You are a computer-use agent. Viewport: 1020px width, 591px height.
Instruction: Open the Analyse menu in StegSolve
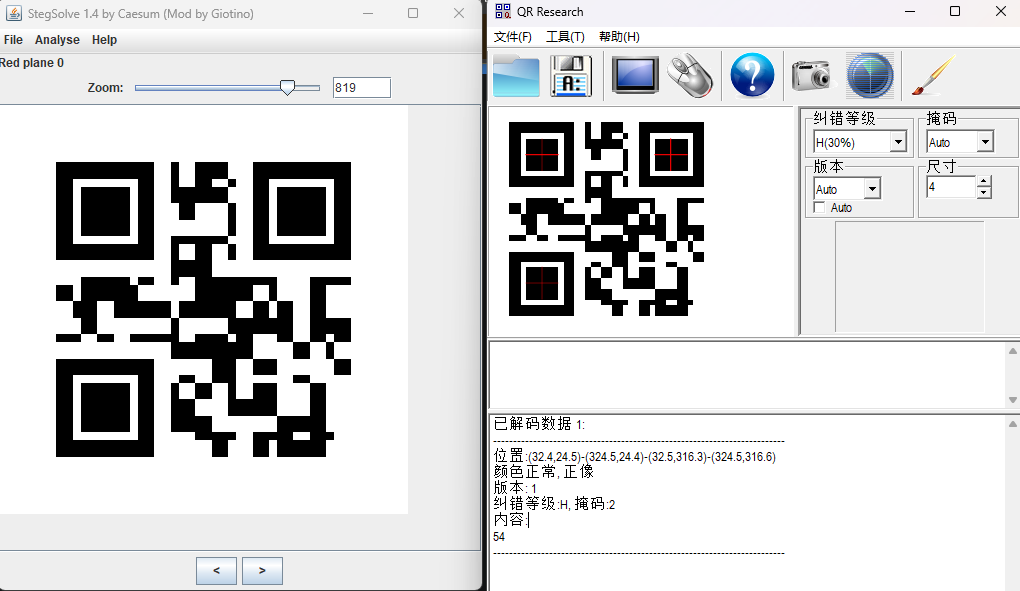click(57, 39)
